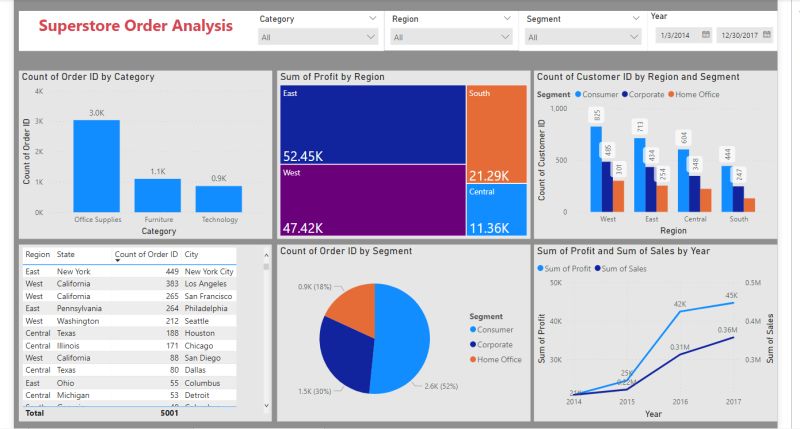Open the Segment slicer dropdown showing All
The height and width of the screenshot is (429, 800).
point(583,37)
